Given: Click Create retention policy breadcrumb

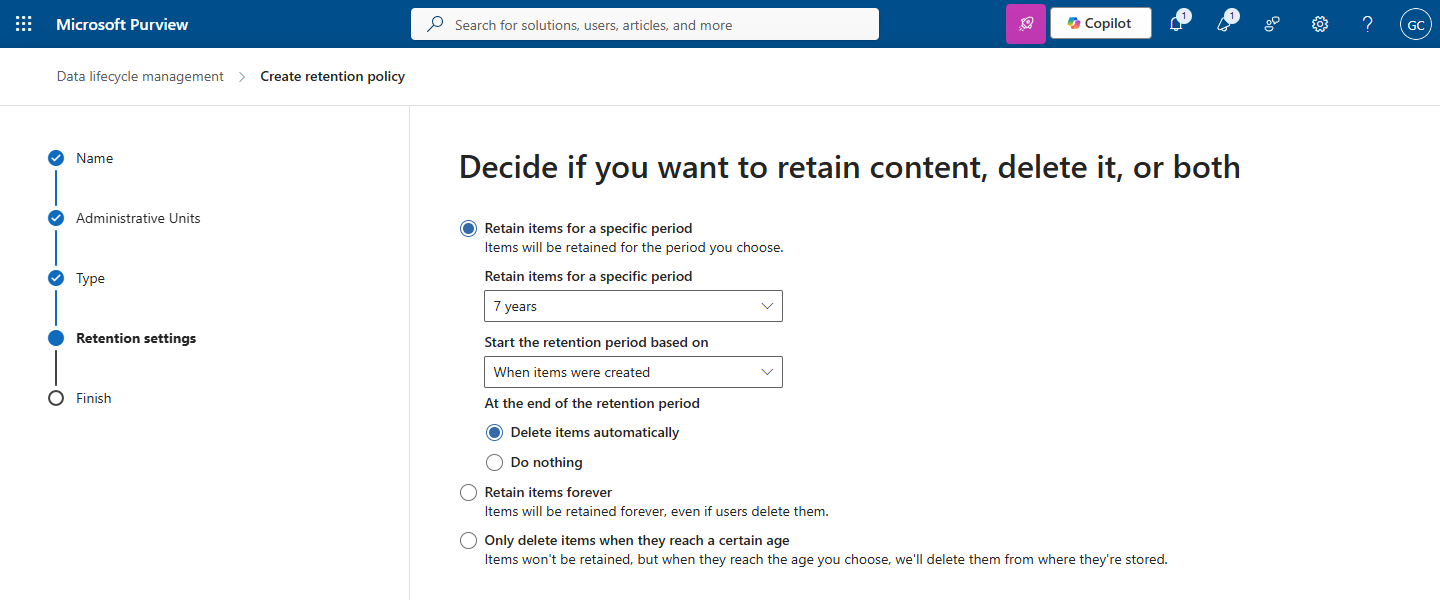Looking at the screenshot, I should tap(333, 76).
